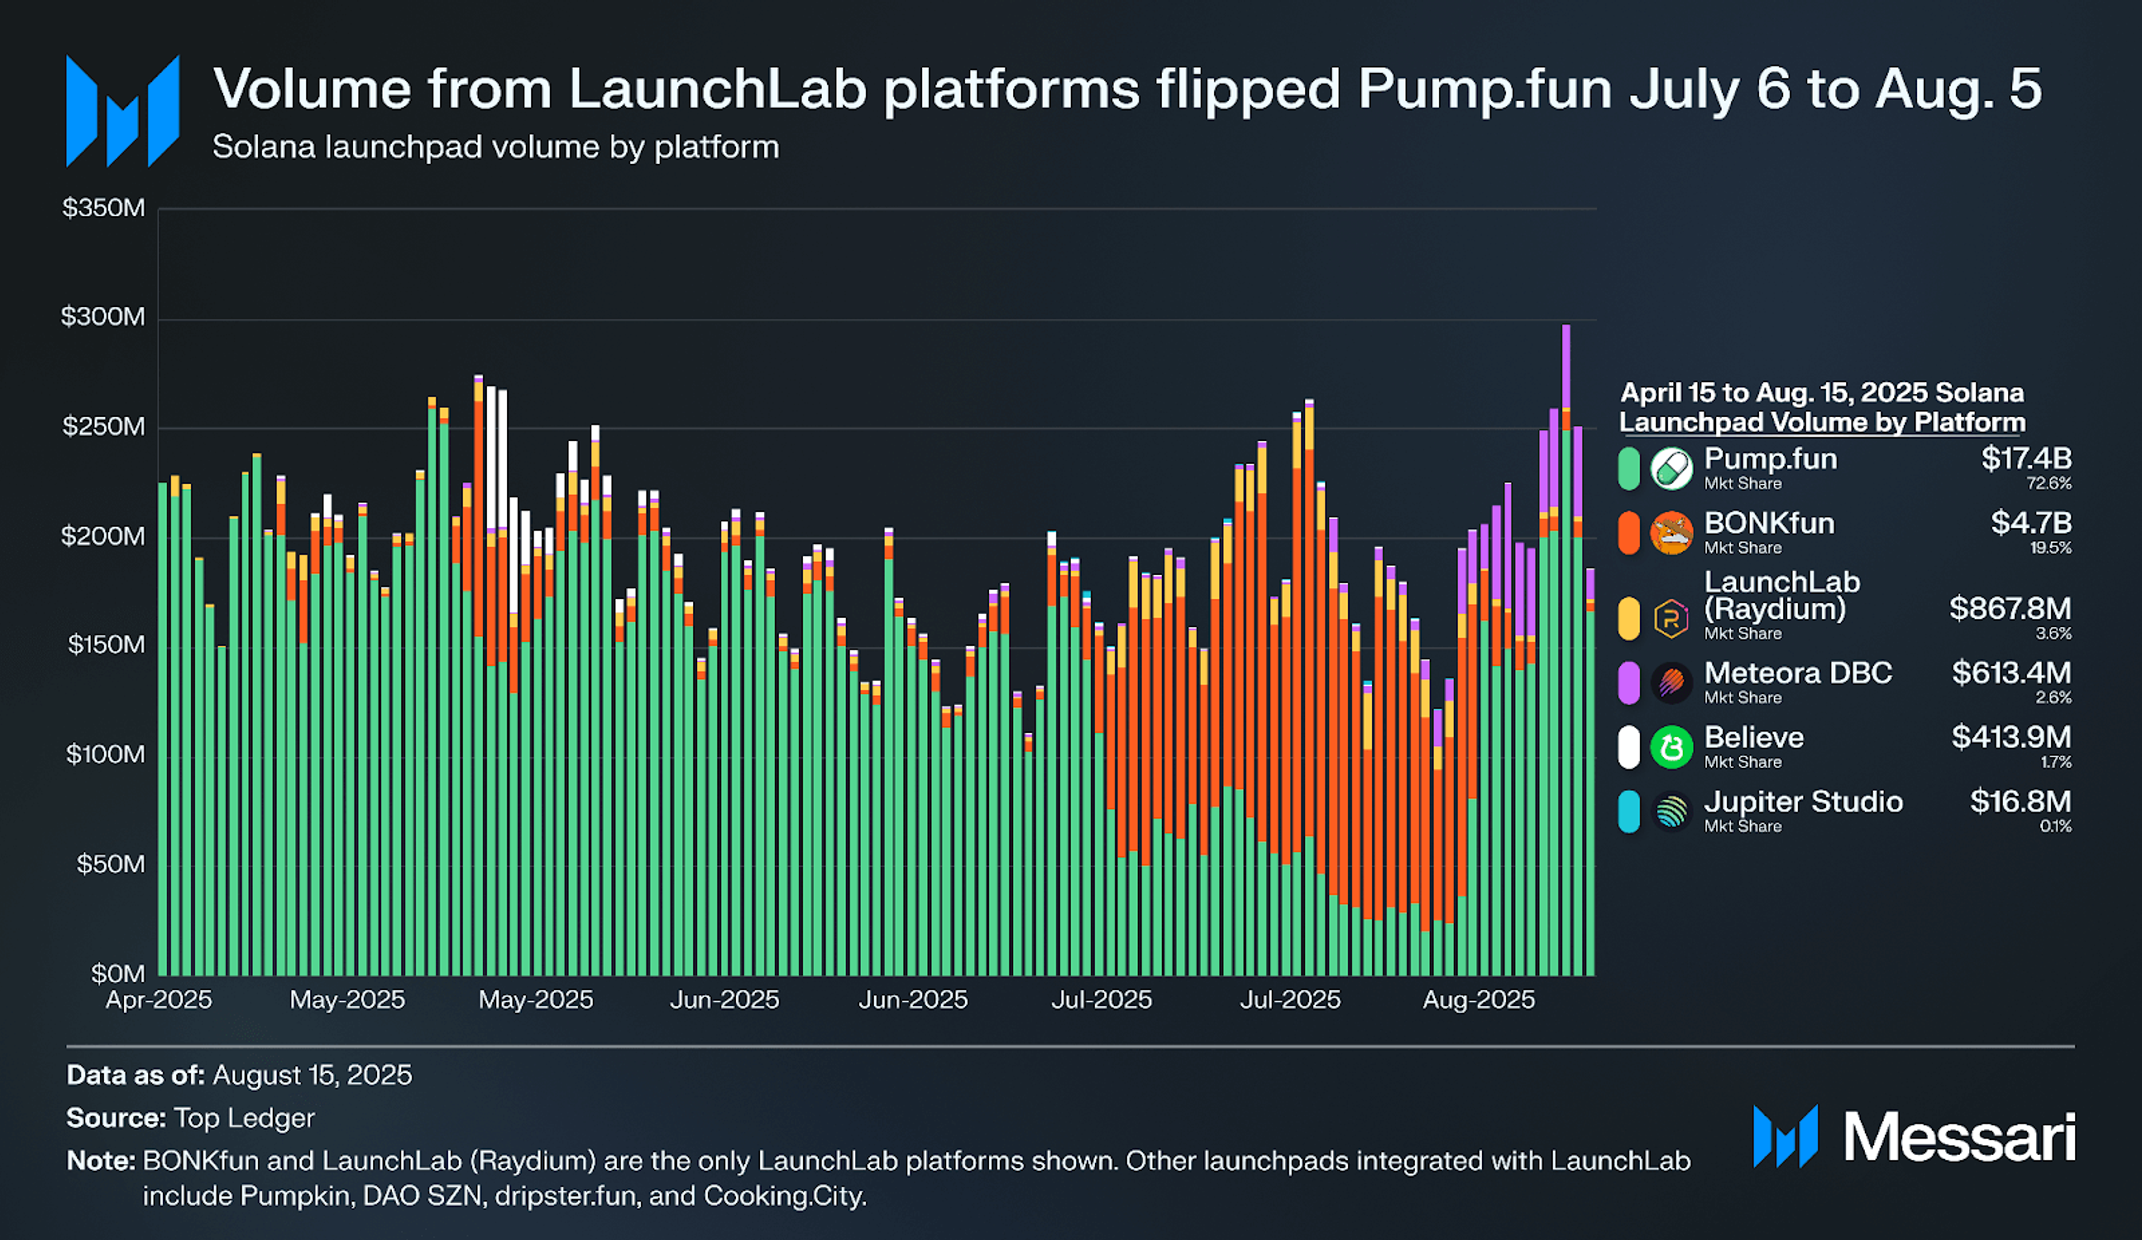The width and height of the screenshot is (2142, 1240).
Task: Click the purple Meteora DBC color swatch
Action: (x=1629, y=683)
